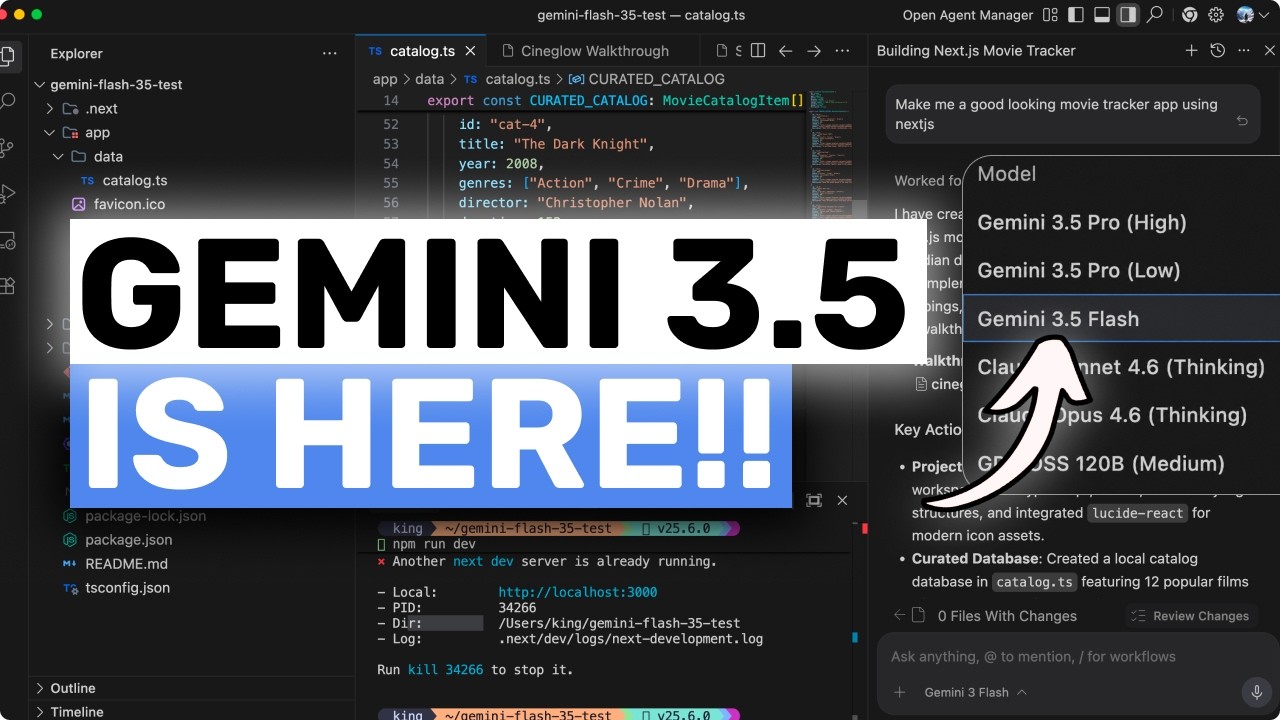1280x720 pixels.
Task: Open the http://localhost:3000 link in terminal
Action: (577, 592)
